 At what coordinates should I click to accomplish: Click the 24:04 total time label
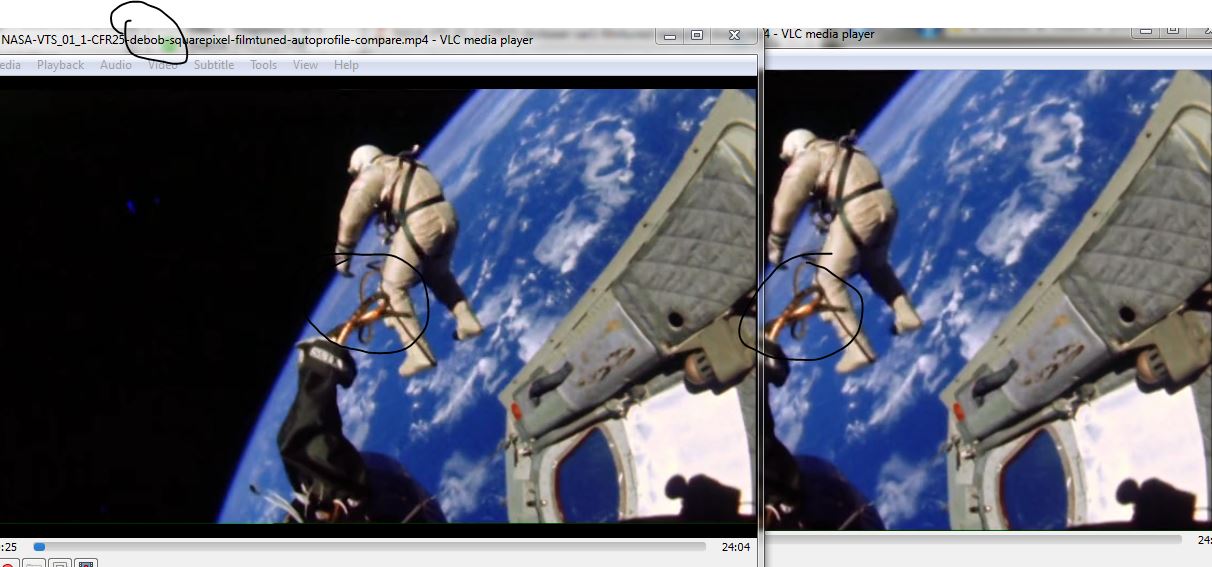[735, 547]
